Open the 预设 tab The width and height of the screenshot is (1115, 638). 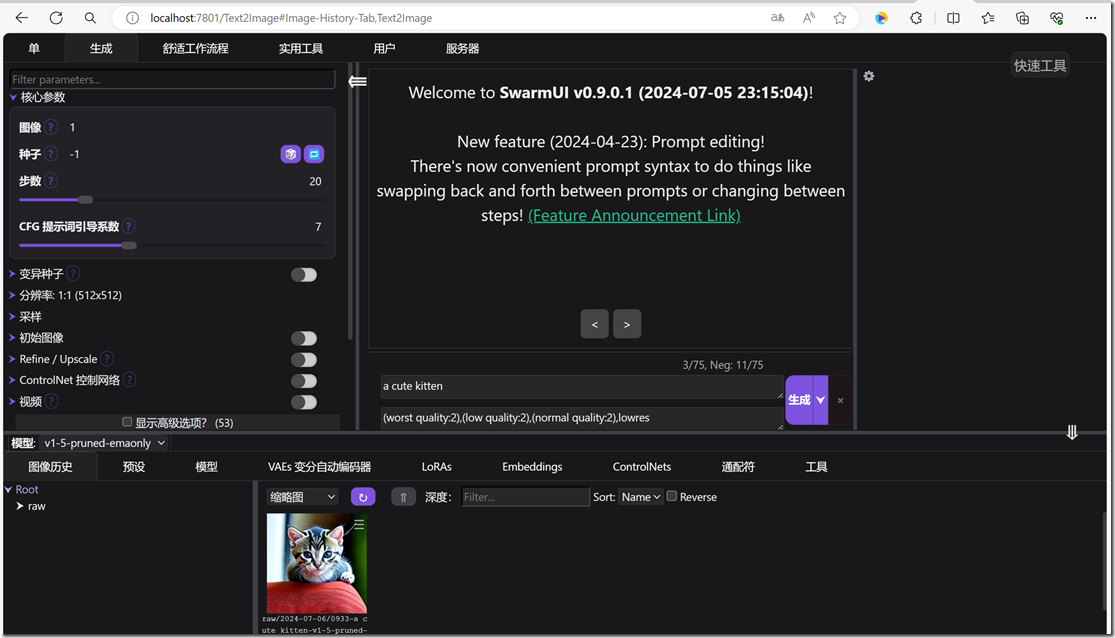134,467
